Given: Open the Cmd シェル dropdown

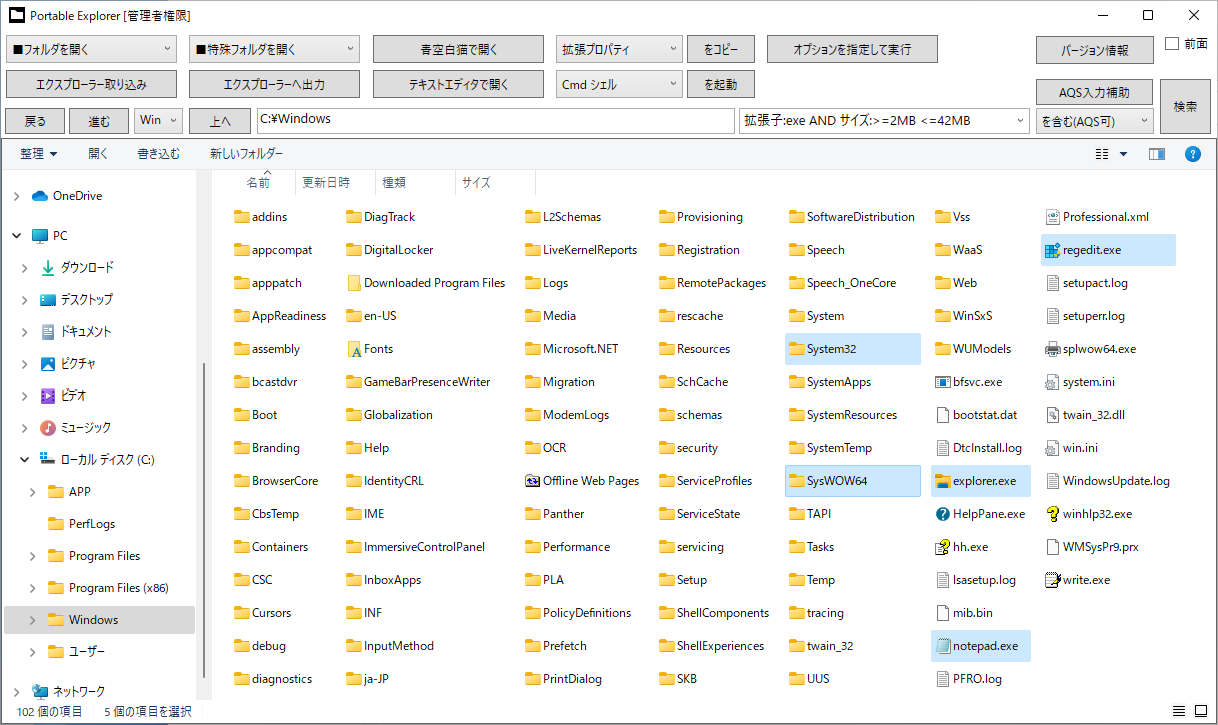Looking at the screenshot, I should coord(619,84).
